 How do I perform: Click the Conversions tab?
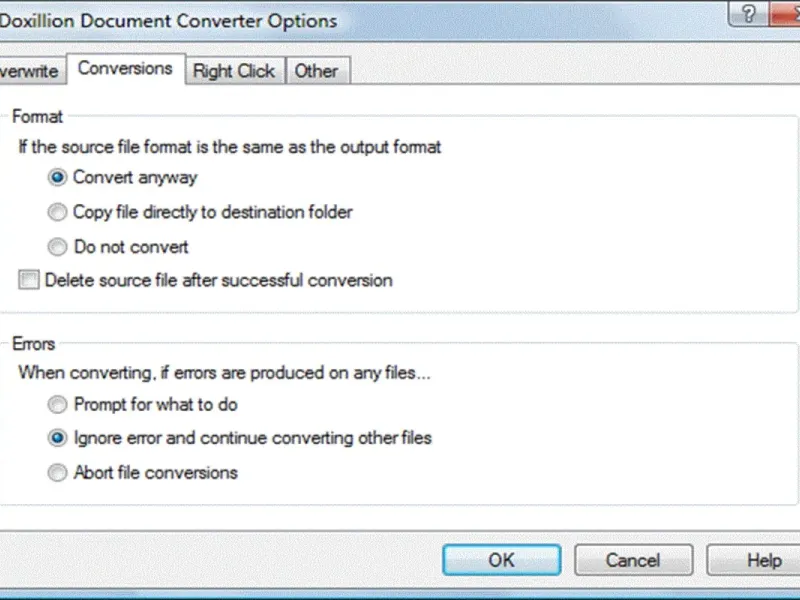point(125,69)
